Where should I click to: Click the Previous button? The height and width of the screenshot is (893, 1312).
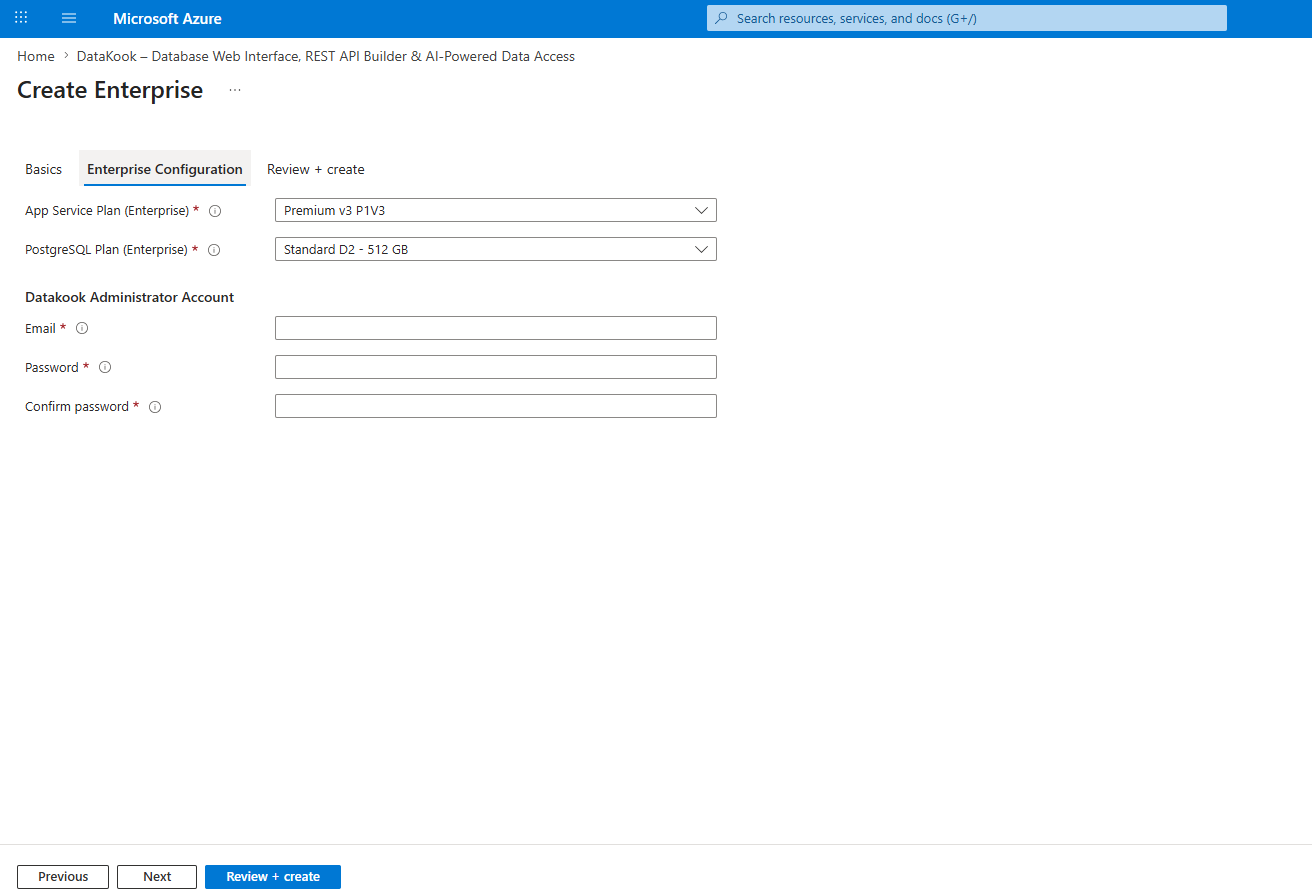pyautogui.click(x=63, y=877)
